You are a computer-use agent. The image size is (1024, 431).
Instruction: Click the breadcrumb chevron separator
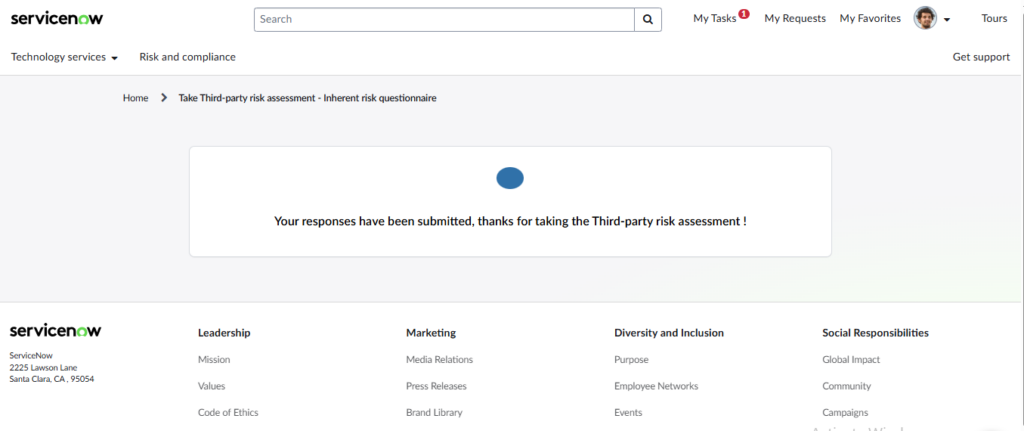pos(164,98)
